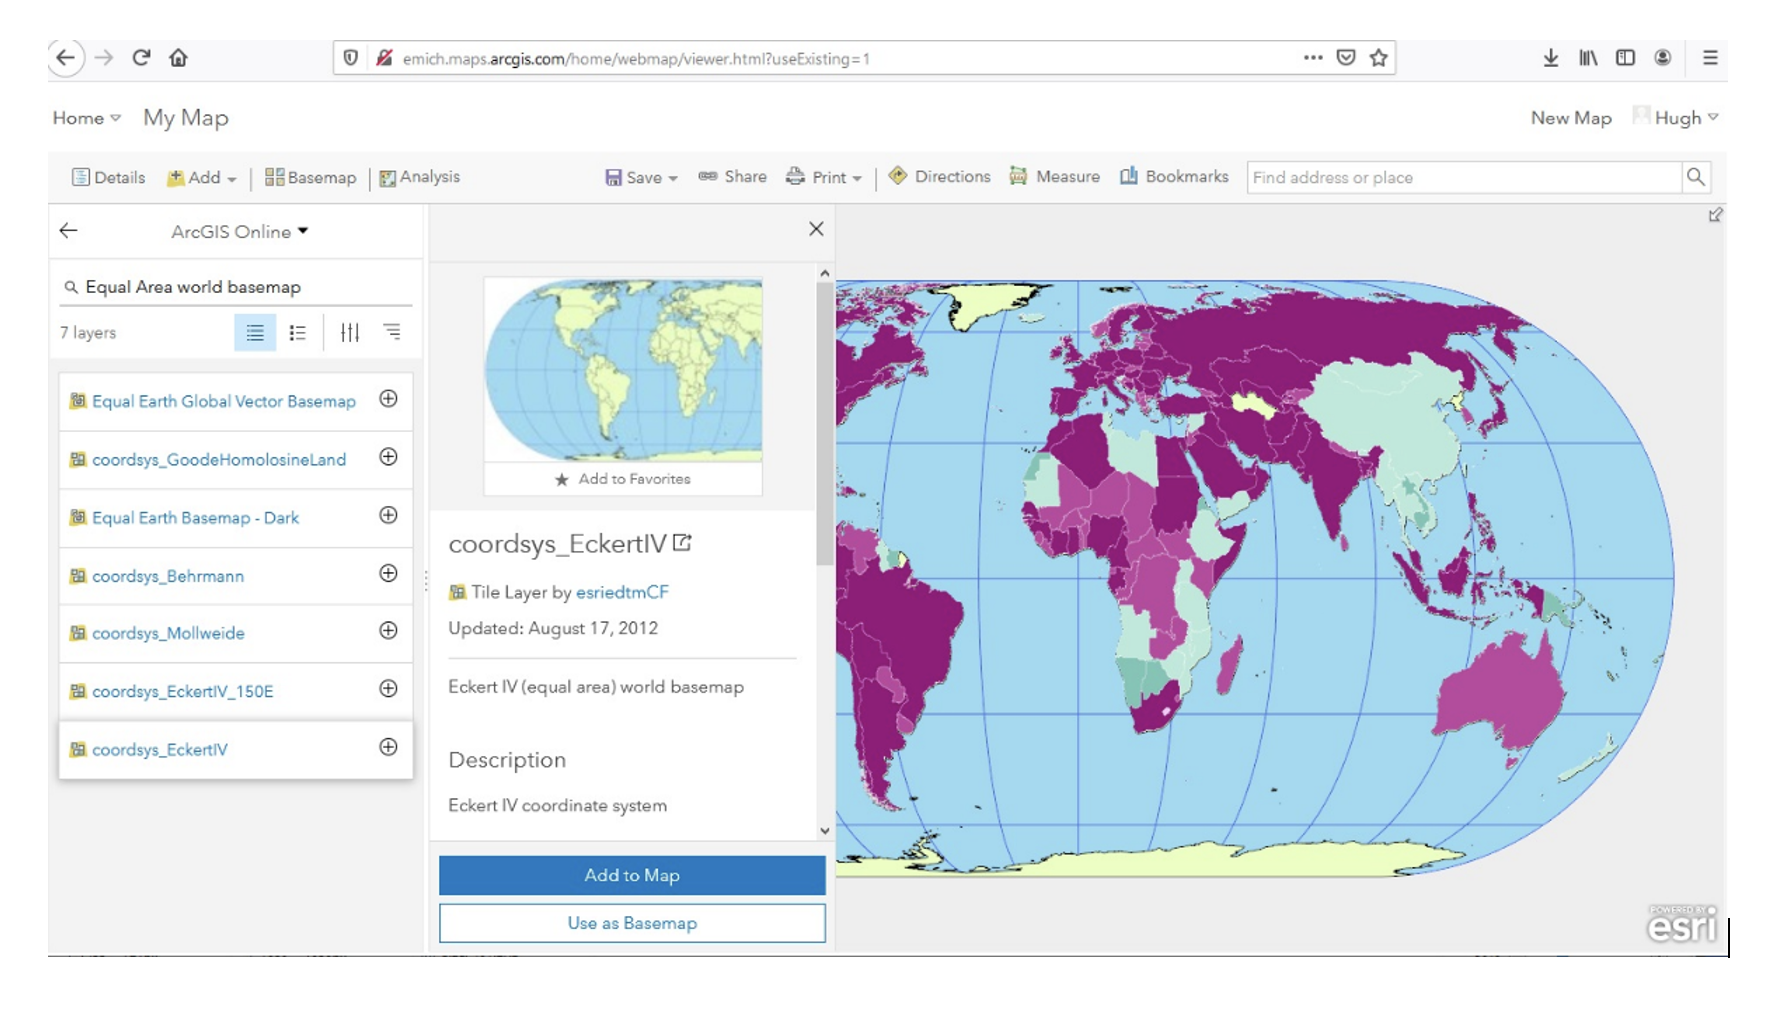Click Add to Map button
Image resolution: width=1770 pixels, height=1010 pixels.
click(632, 875)
